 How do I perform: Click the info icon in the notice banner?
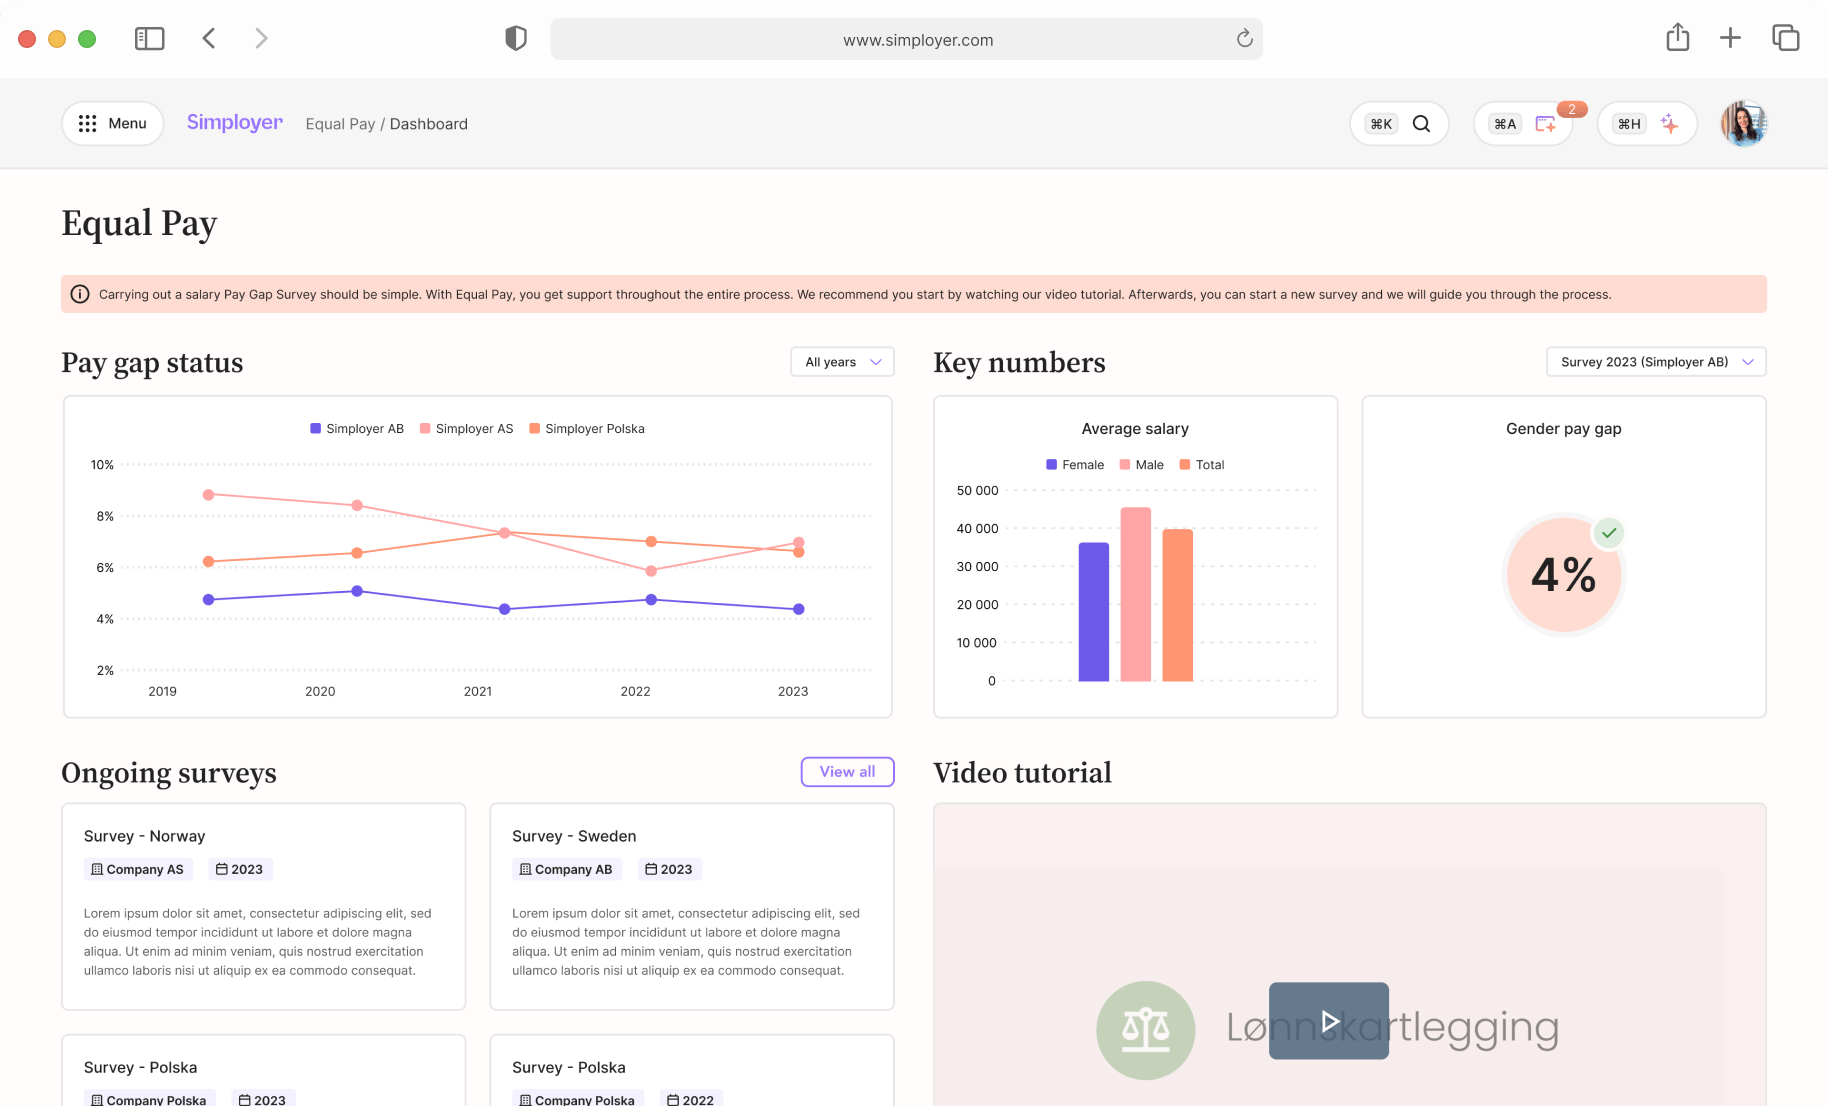pos(80,294)
